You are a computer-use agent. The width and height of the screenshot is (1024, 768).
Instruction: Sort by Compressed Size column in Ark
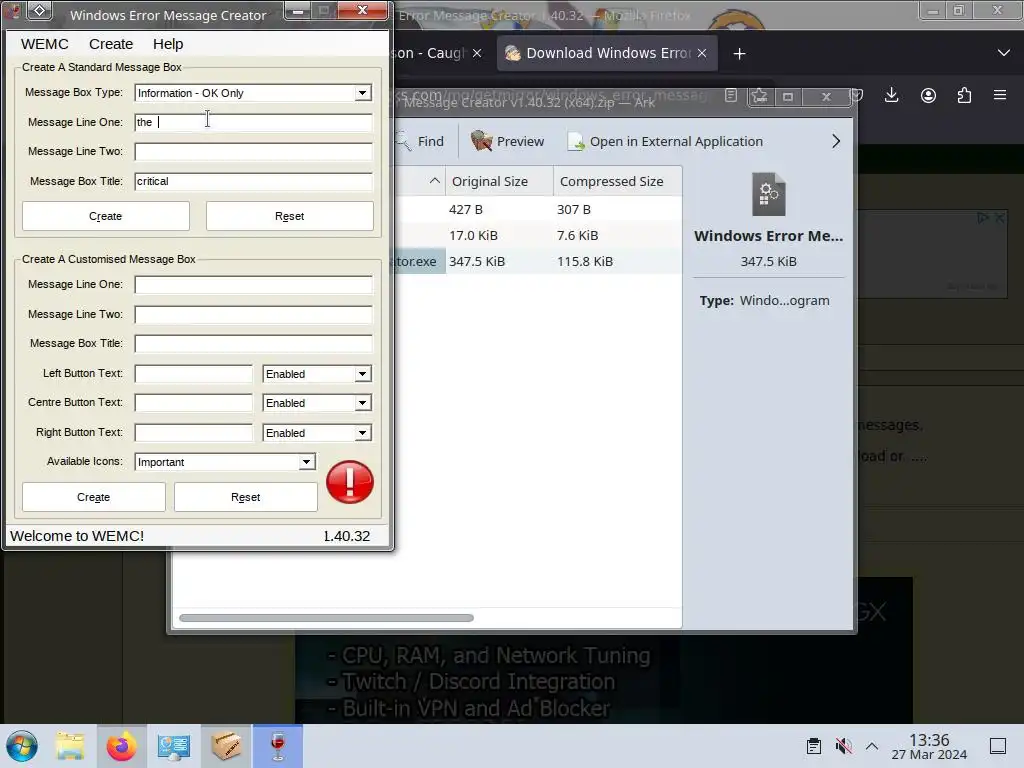pyautogui.click(x=617, y=182)
